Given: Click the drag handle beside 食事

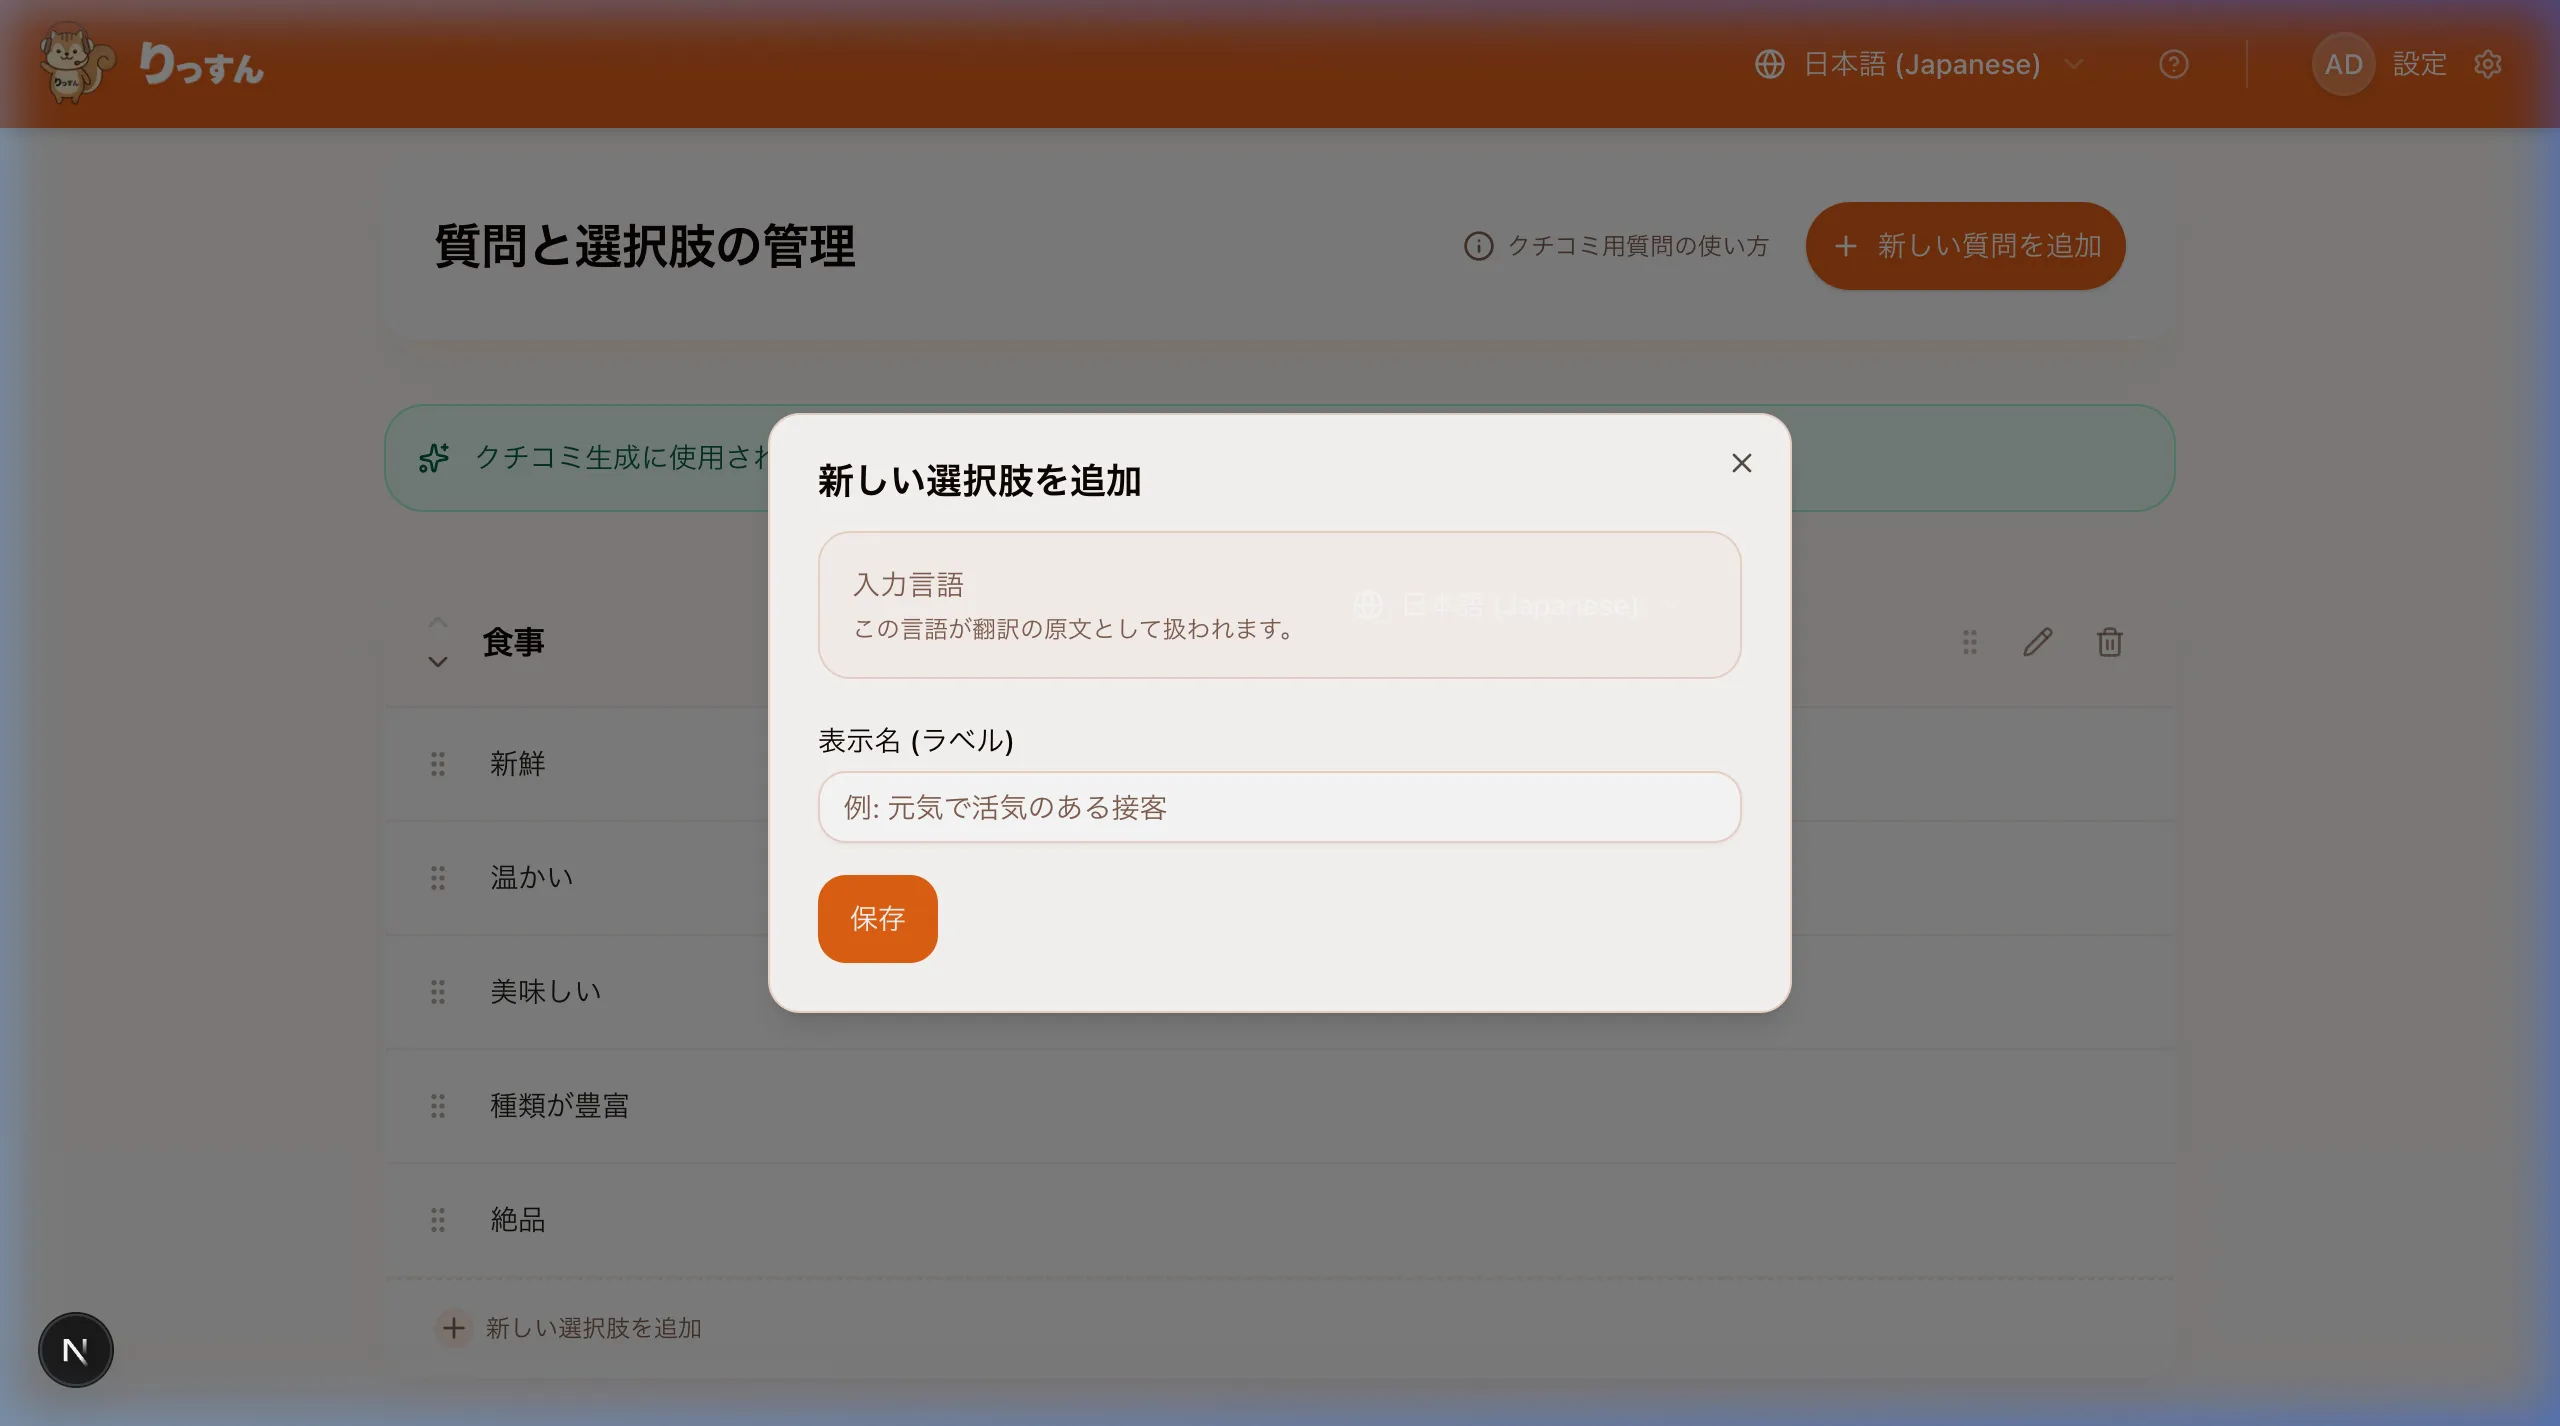Looking at the screenshot, I should pyautogui.click(x=1968, y=642).
